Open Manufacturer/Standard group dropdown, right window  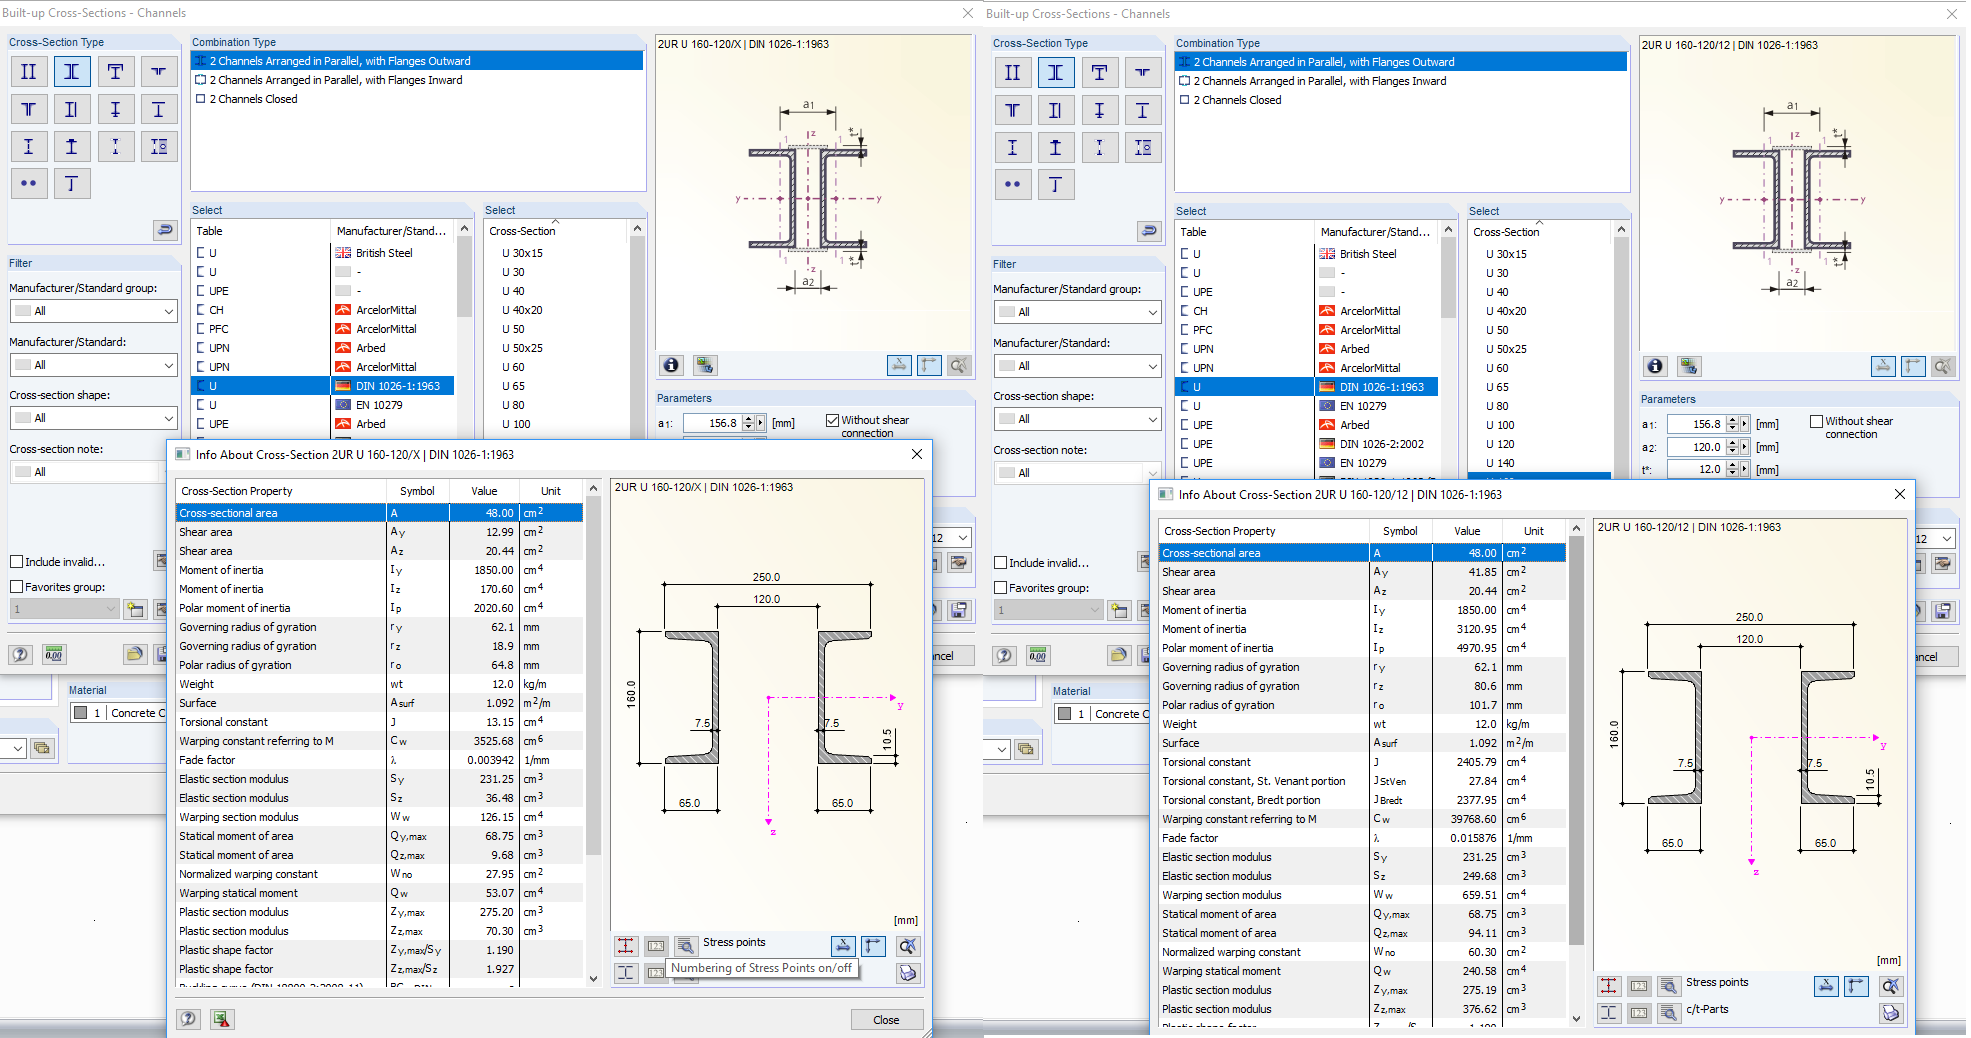[x=1078, y=312]
